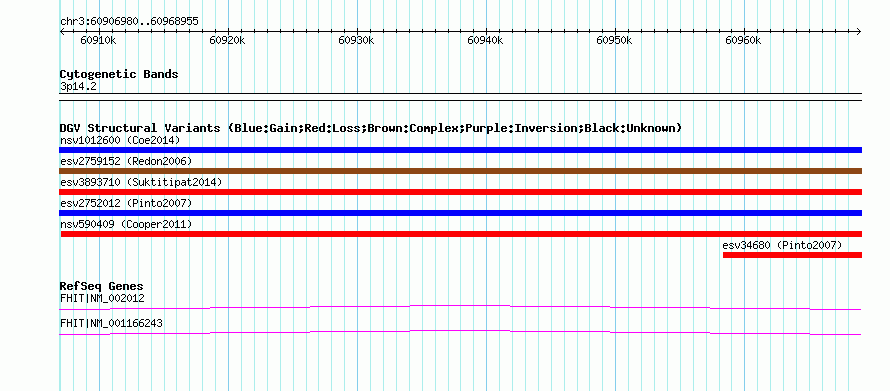The height and width of the screenshot is (391, 890).
Task: Open the nsv1012600 (Coe2014) label
Action: click(x=120, y=140)
